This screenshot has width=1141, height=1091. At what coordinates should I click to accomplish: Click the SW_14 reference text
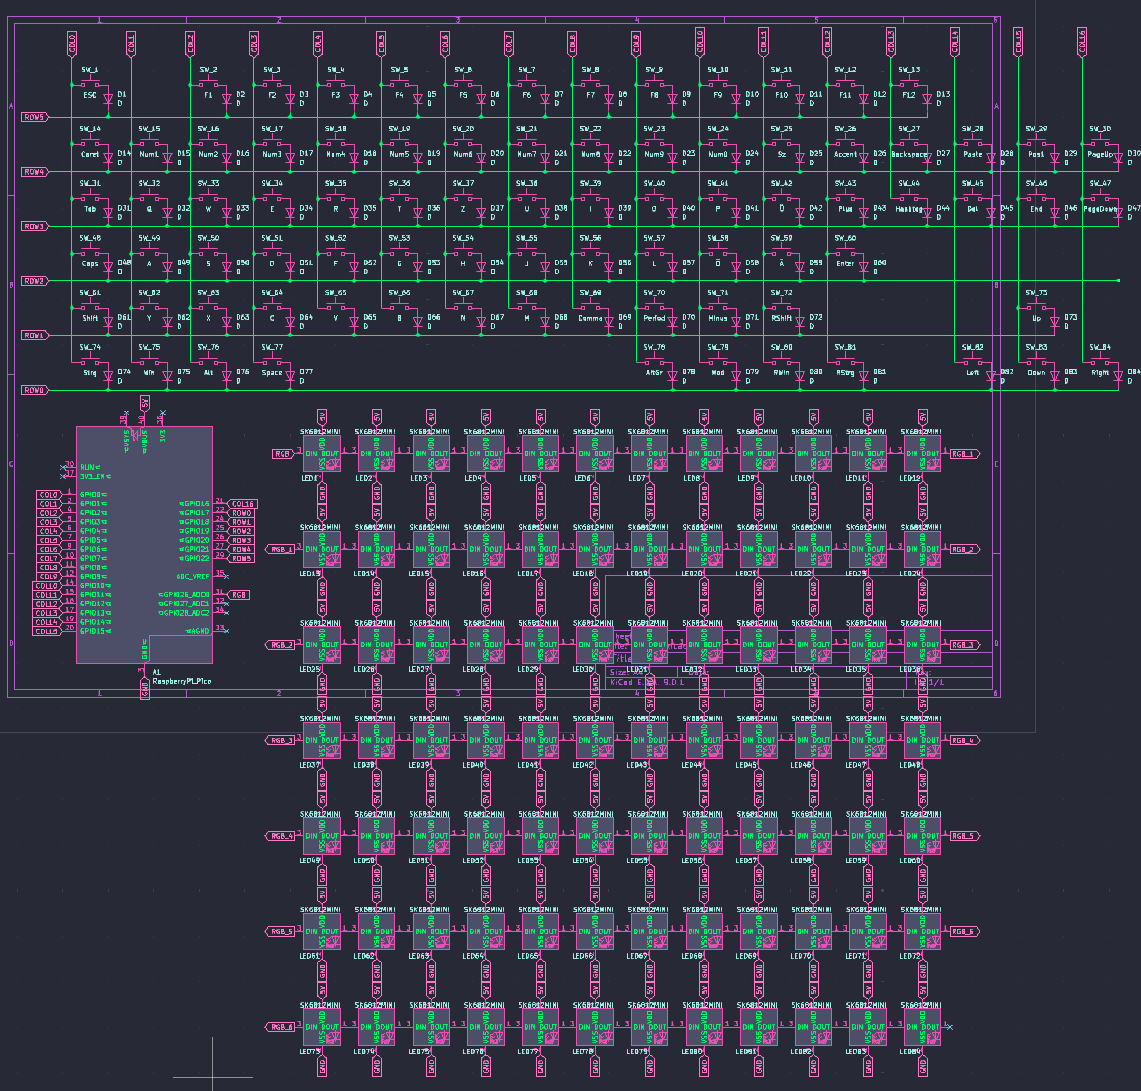90,129
